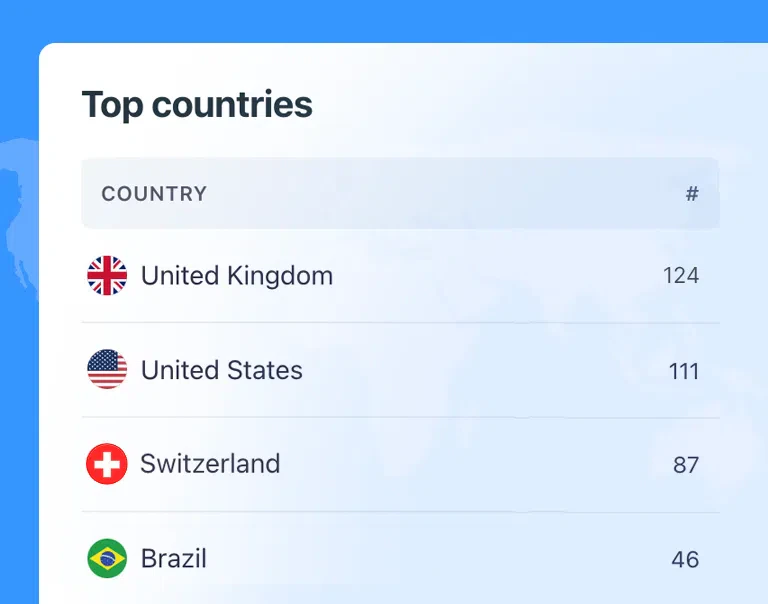
Task: Sort by the # column header
Action: click(691, 194)
